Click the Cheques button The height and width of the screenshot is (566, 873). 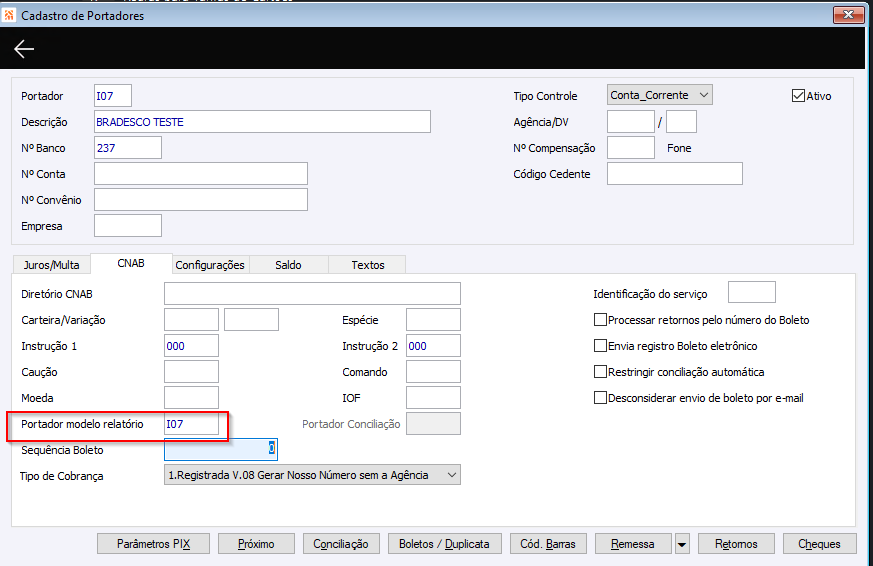(820, 544)
